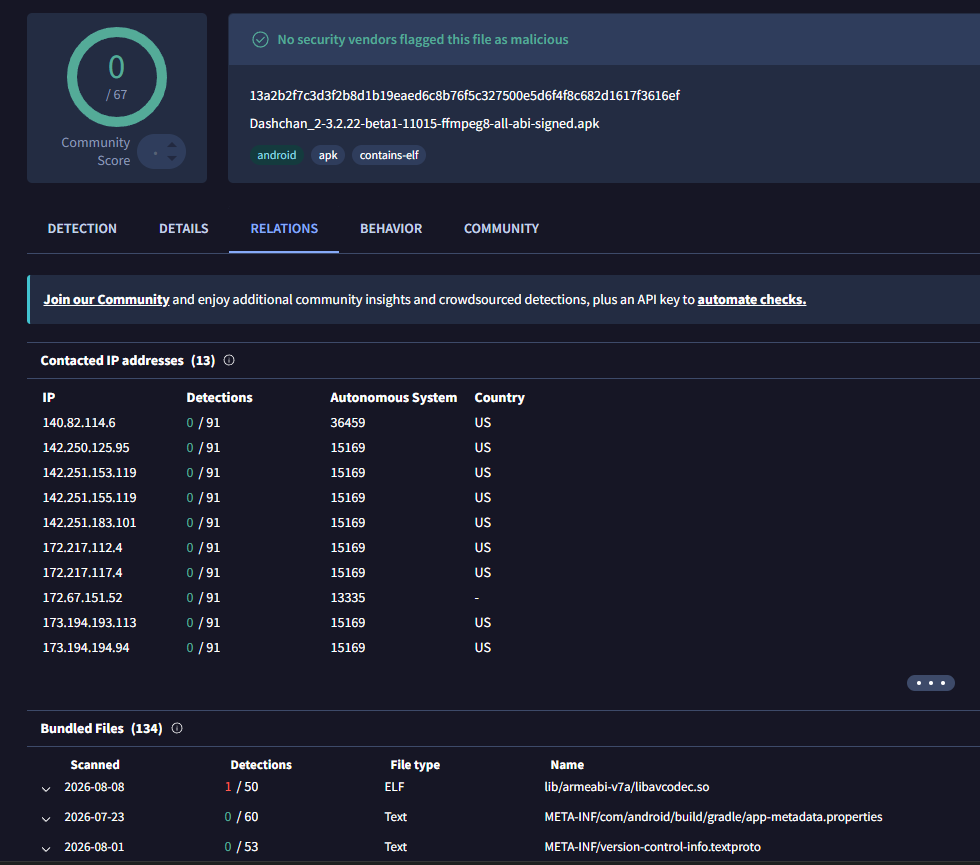Click the apk tag
980x865 pixels.
point(328,155)
